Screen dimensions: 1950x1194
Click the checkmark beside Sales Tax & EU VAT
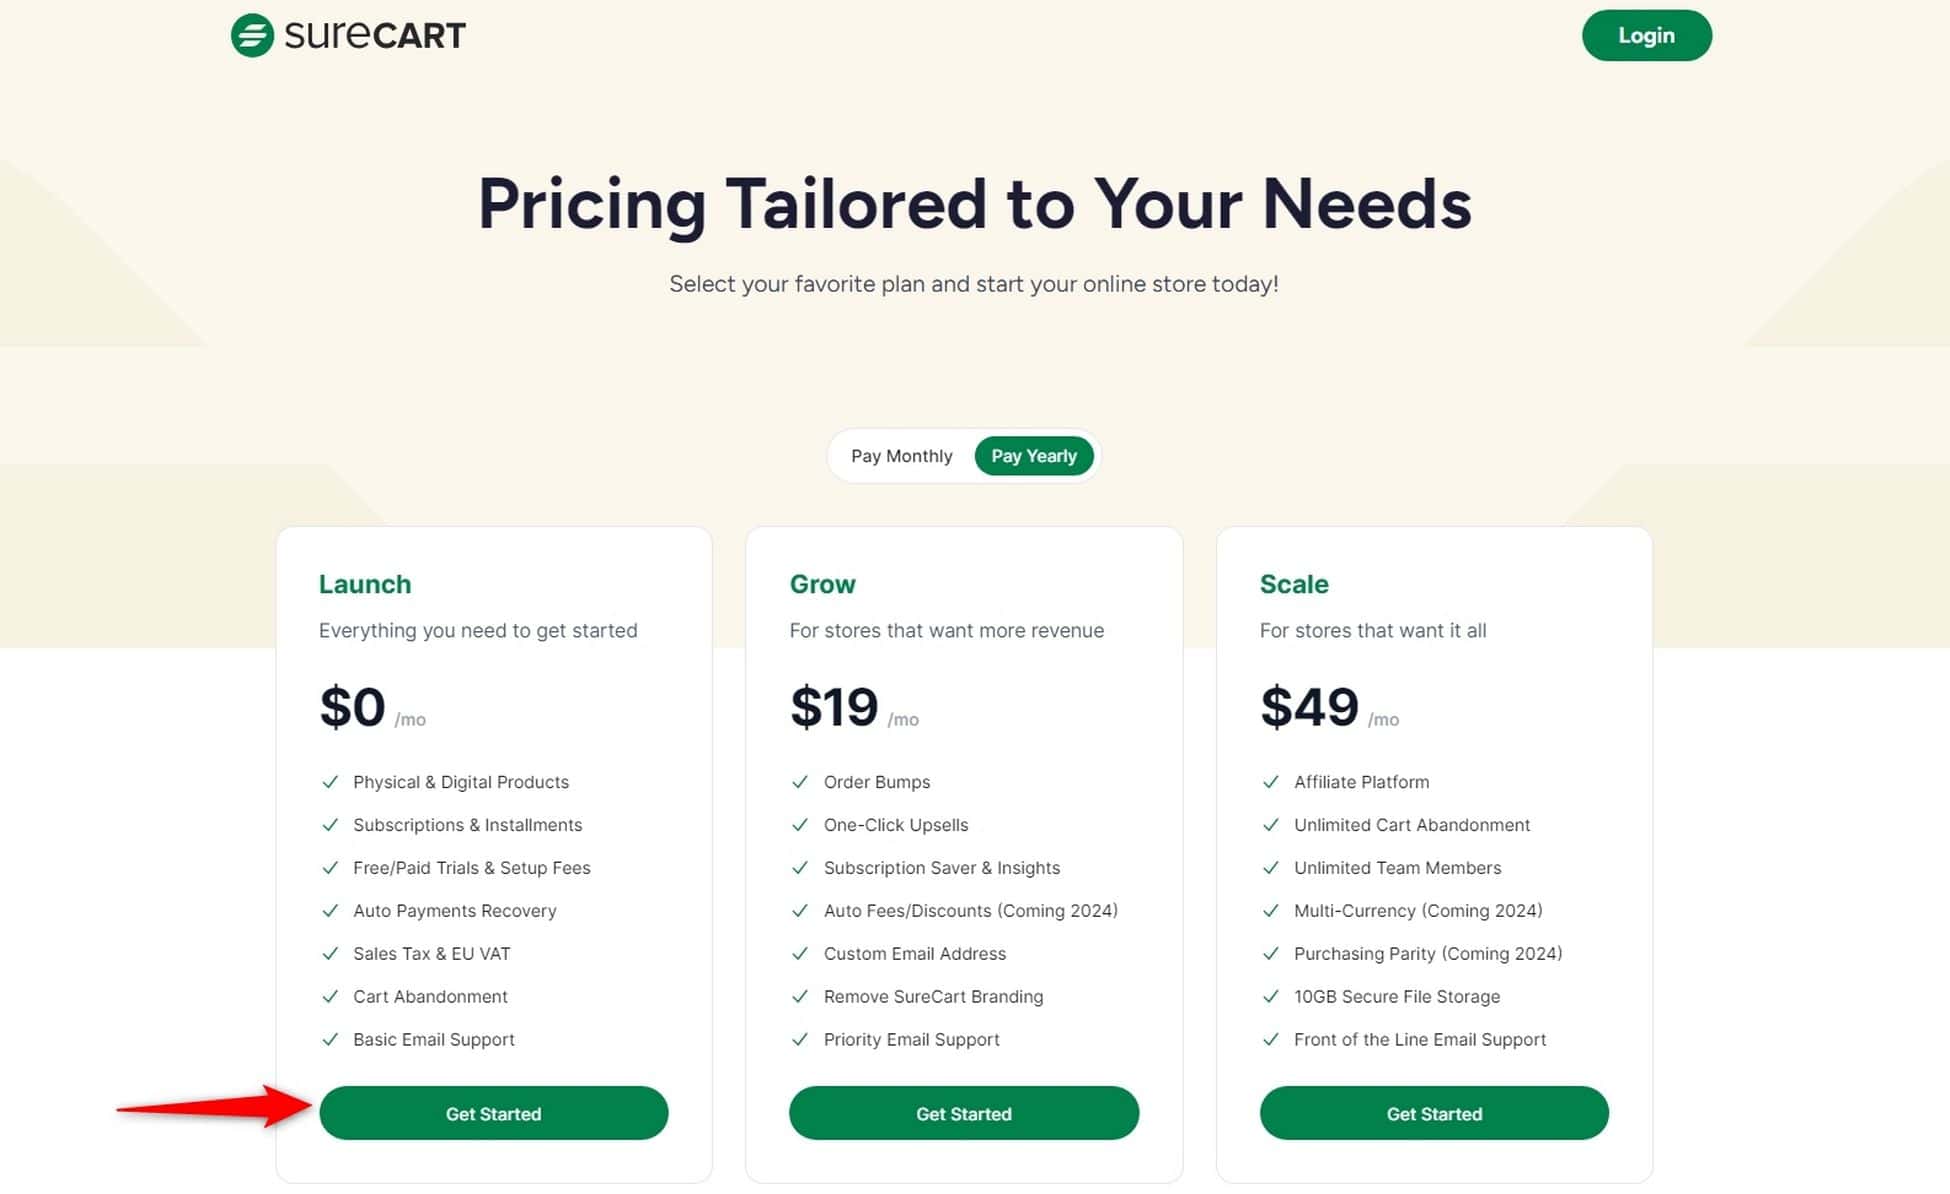331,953
